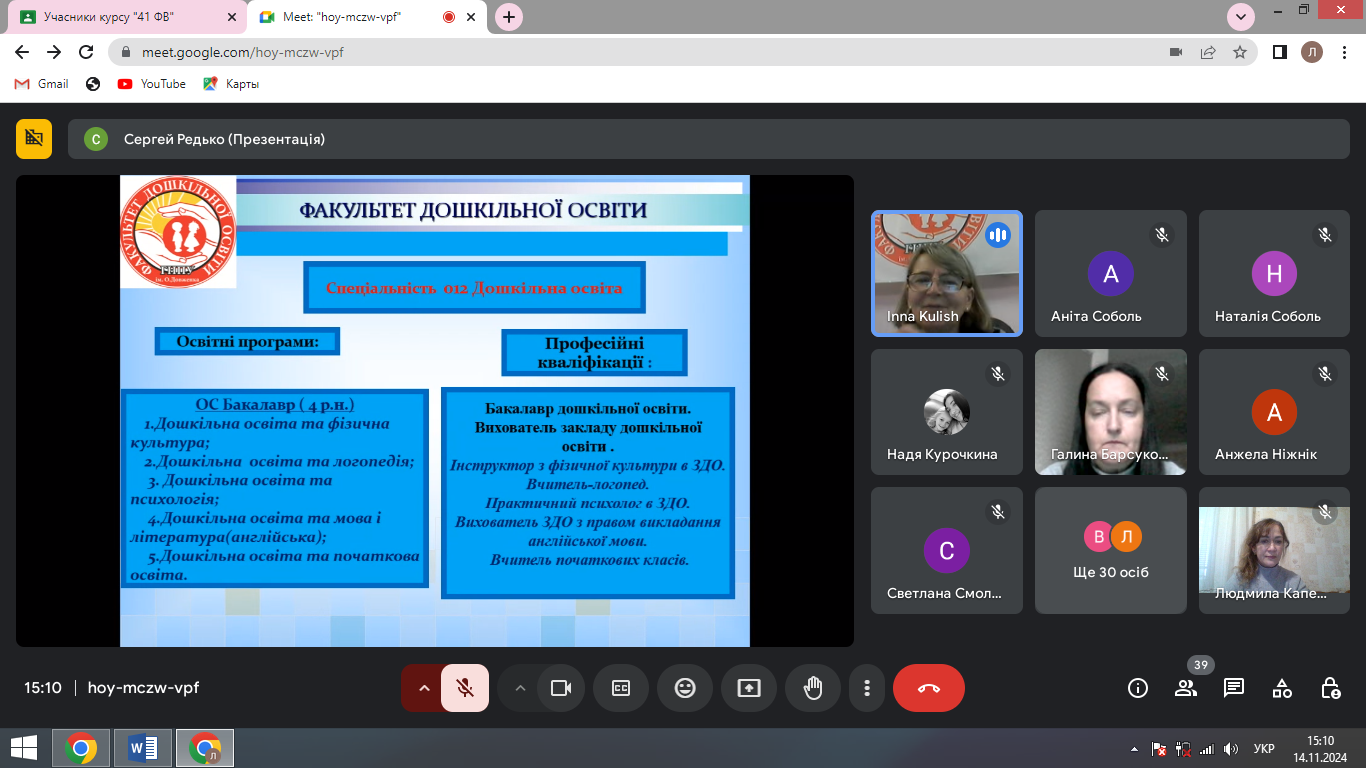The width and height of the screenshot is (1366, 768).
Task: Open more options three-dot menu
Action: click(867, 688)
